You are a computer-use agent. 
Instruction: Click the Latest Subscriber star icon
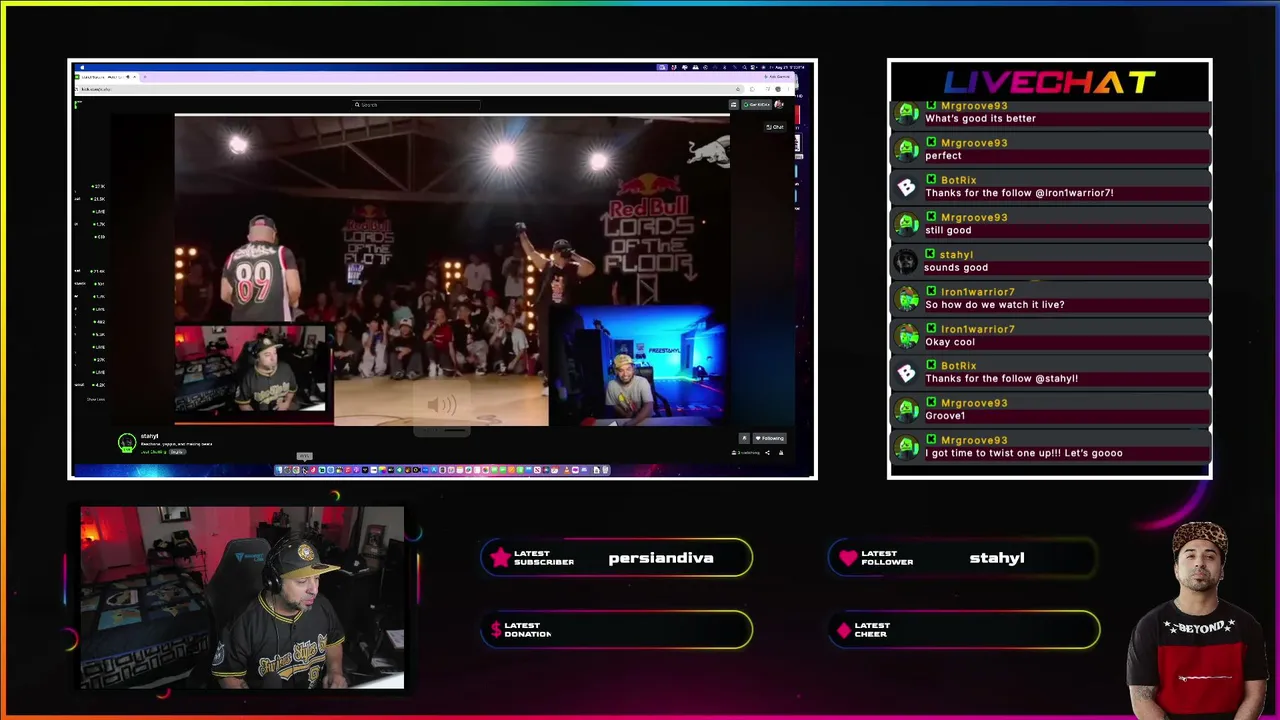(x=500, y=558)
